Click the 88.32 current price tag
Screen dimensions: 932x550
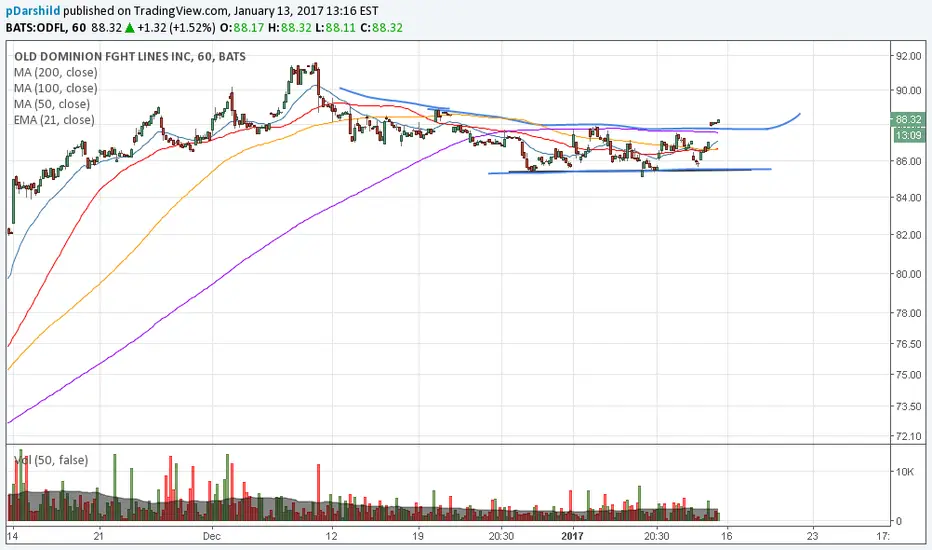908,120
